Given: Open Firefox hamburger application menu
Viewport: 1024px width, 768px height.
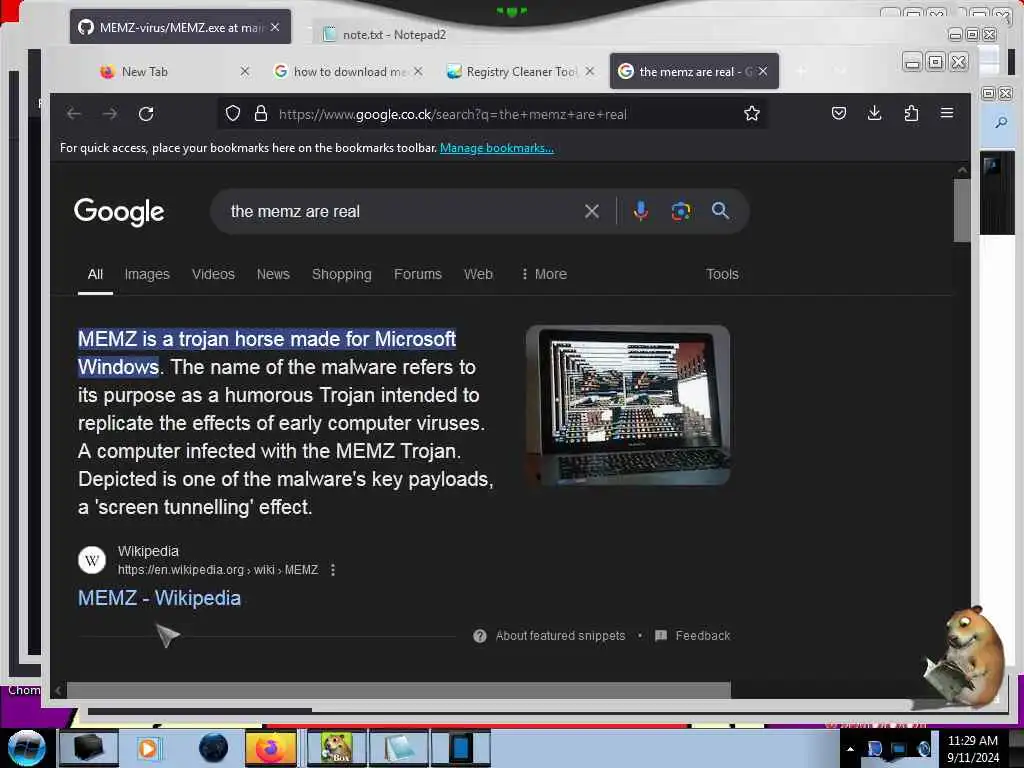Looking at the screenshot, I should point(946,113).
